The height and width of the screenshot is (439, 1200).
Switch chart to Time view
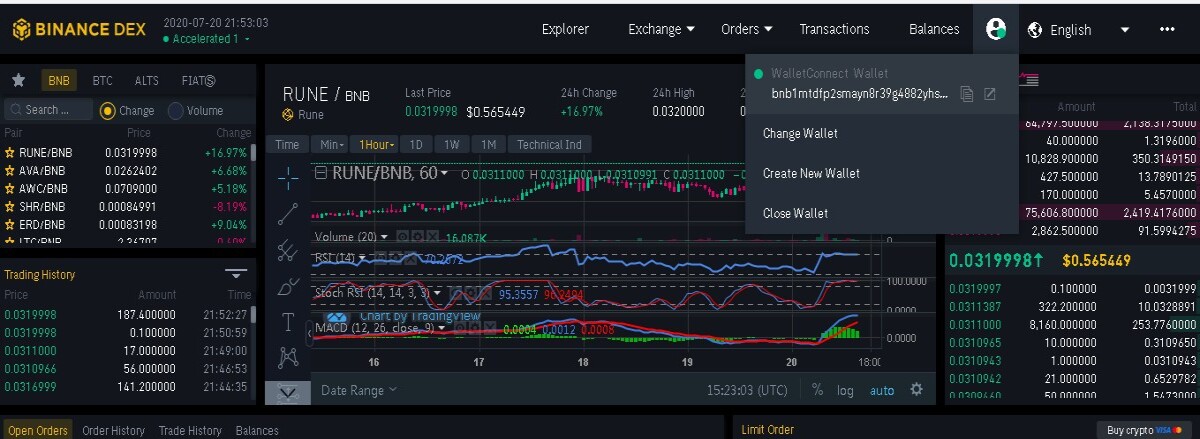[x=287, y=144]
